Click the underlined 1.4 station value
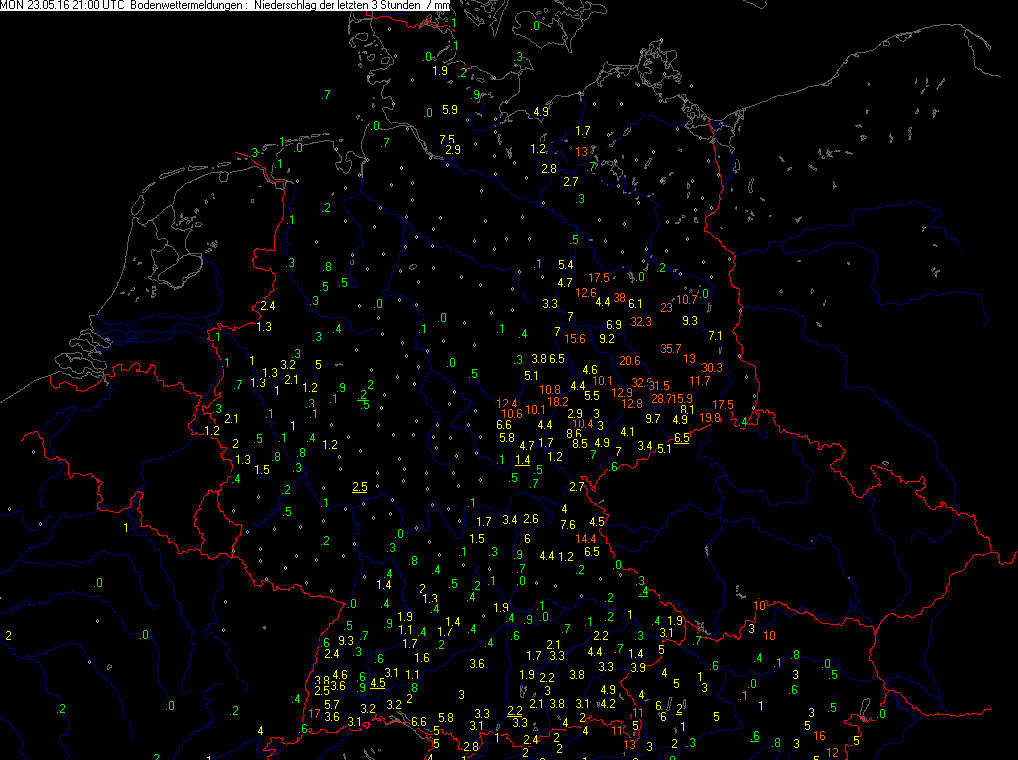 pyautogui.click(x=522, y=460)
